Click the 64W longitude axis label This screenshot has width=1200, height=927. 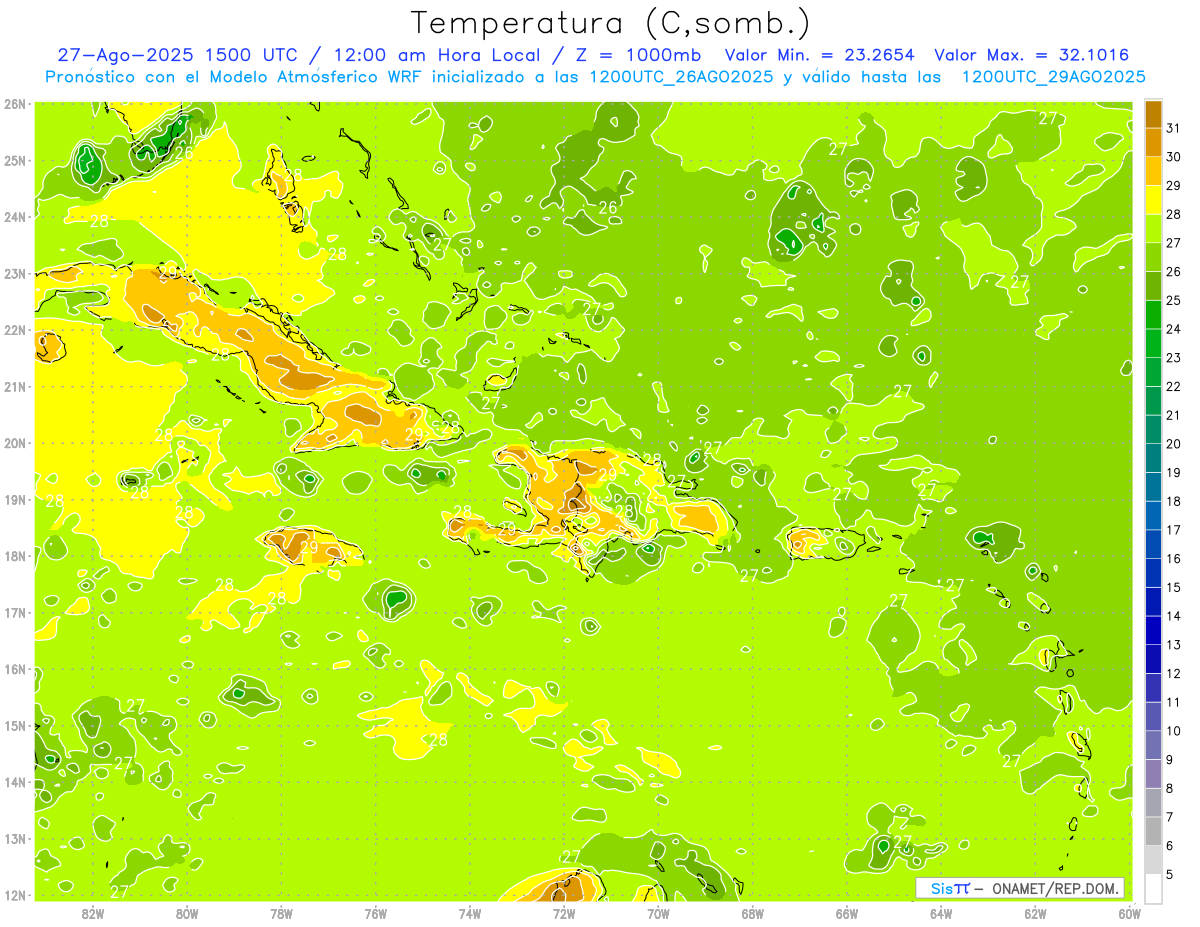pyautogui.click(x=940, y=913)
